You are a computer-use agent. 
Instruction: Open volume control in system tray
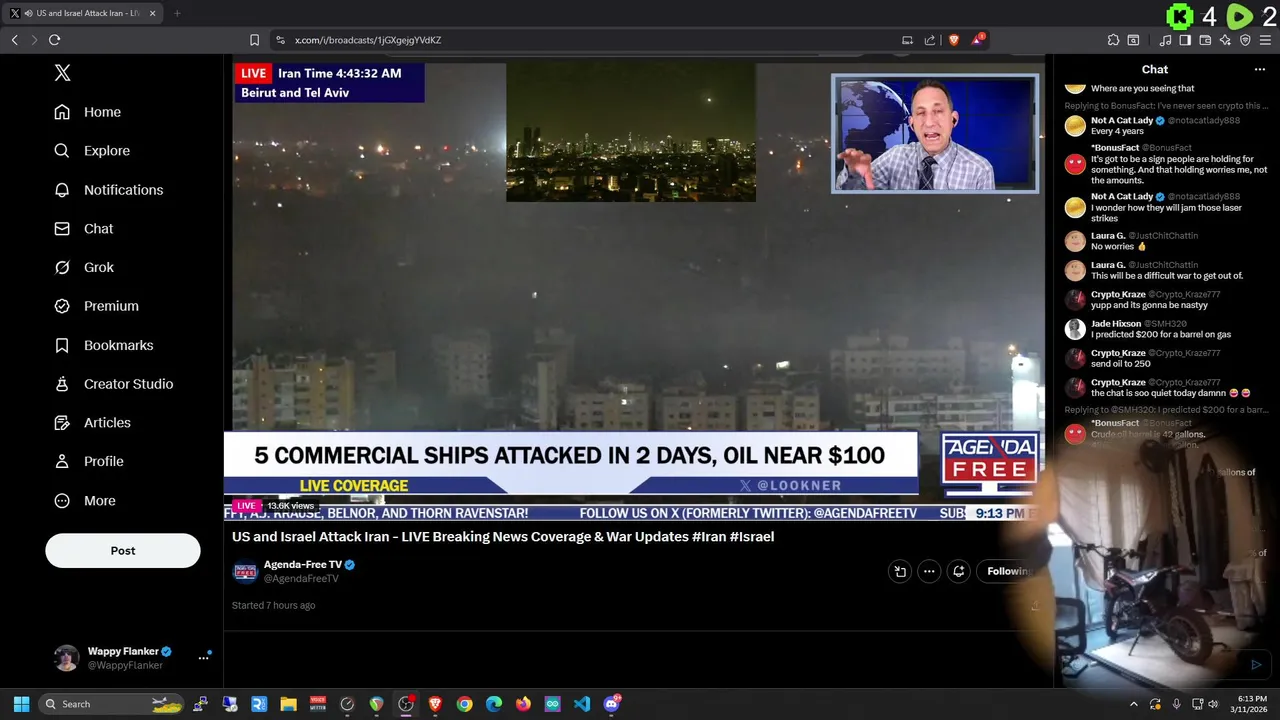(1213, 704)
